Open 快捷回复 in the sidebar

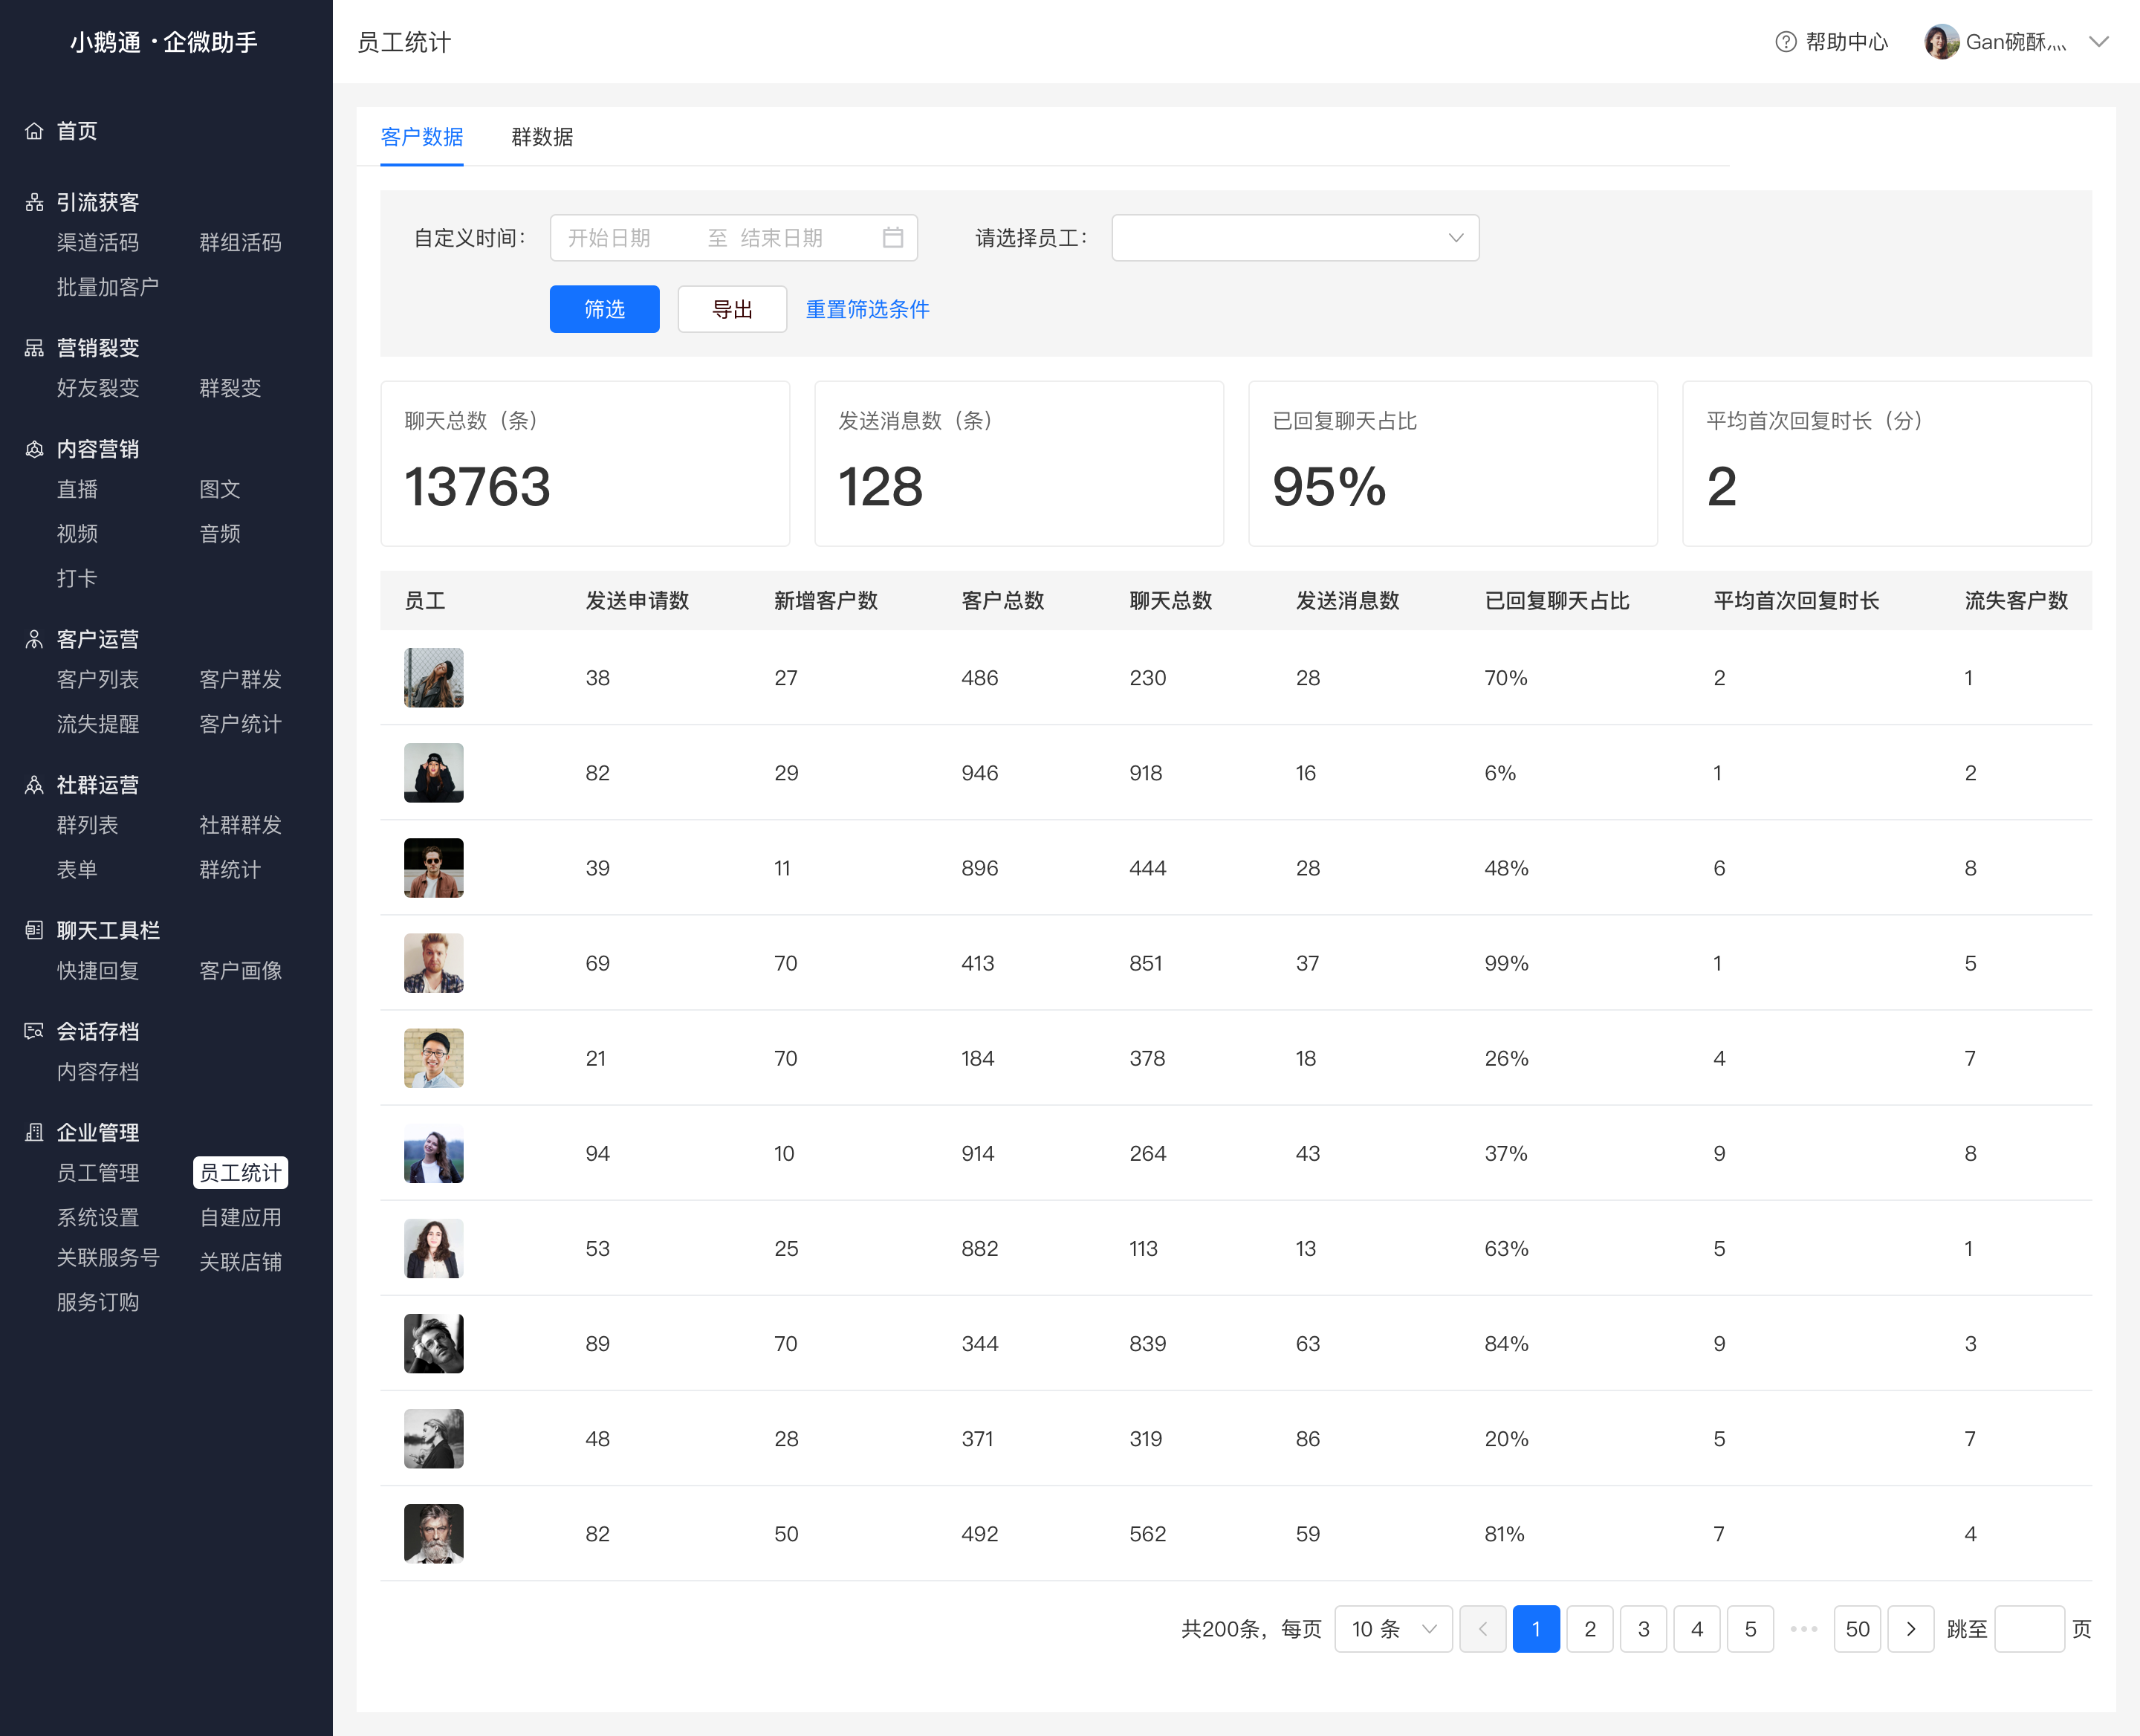pyautogui.click(x=98, y=971)
